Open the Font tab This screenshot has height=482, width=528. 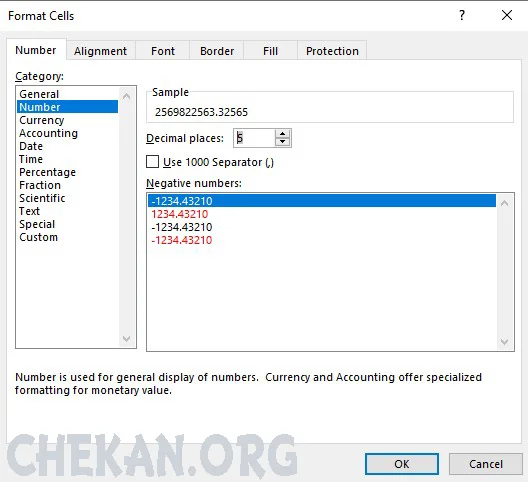(163, 51)
